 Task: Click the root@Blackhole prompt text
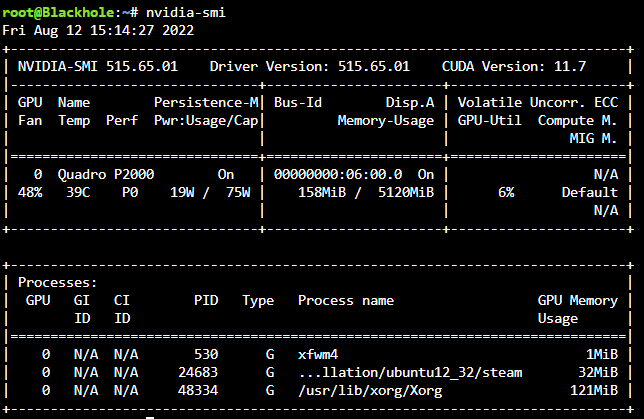point(58,12)
